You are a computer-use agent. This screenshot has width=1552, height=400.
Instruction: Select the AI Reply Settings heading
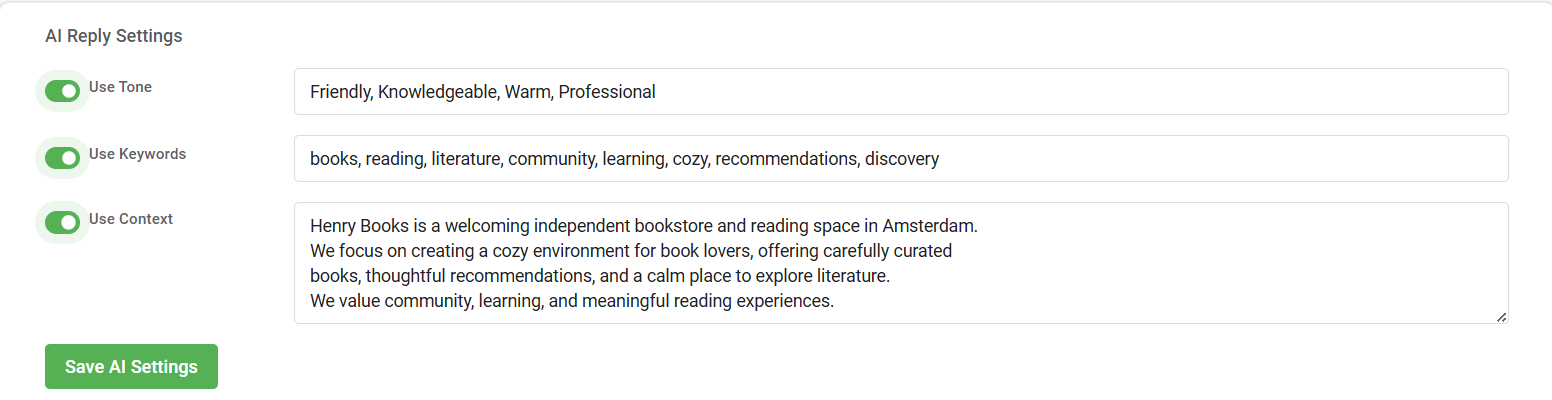tap(114, 36)
